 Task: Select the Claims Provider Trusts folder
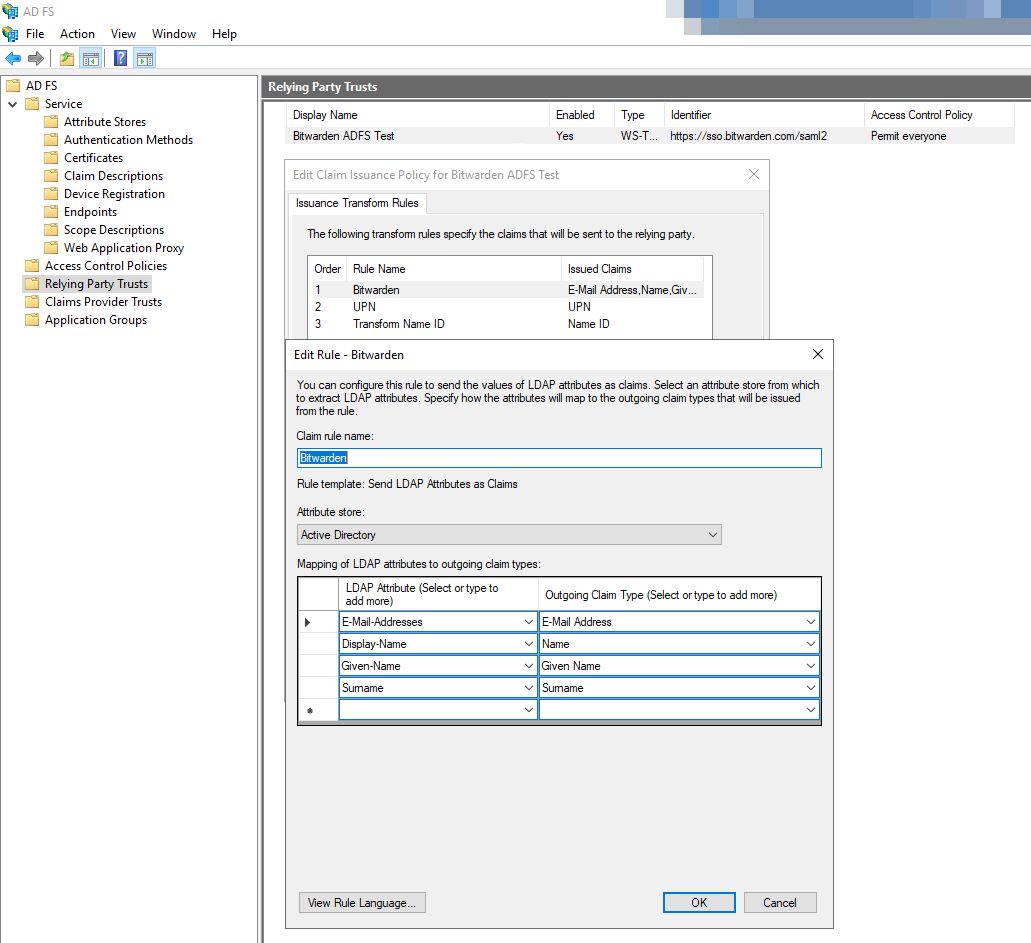[x=103, y=302]
